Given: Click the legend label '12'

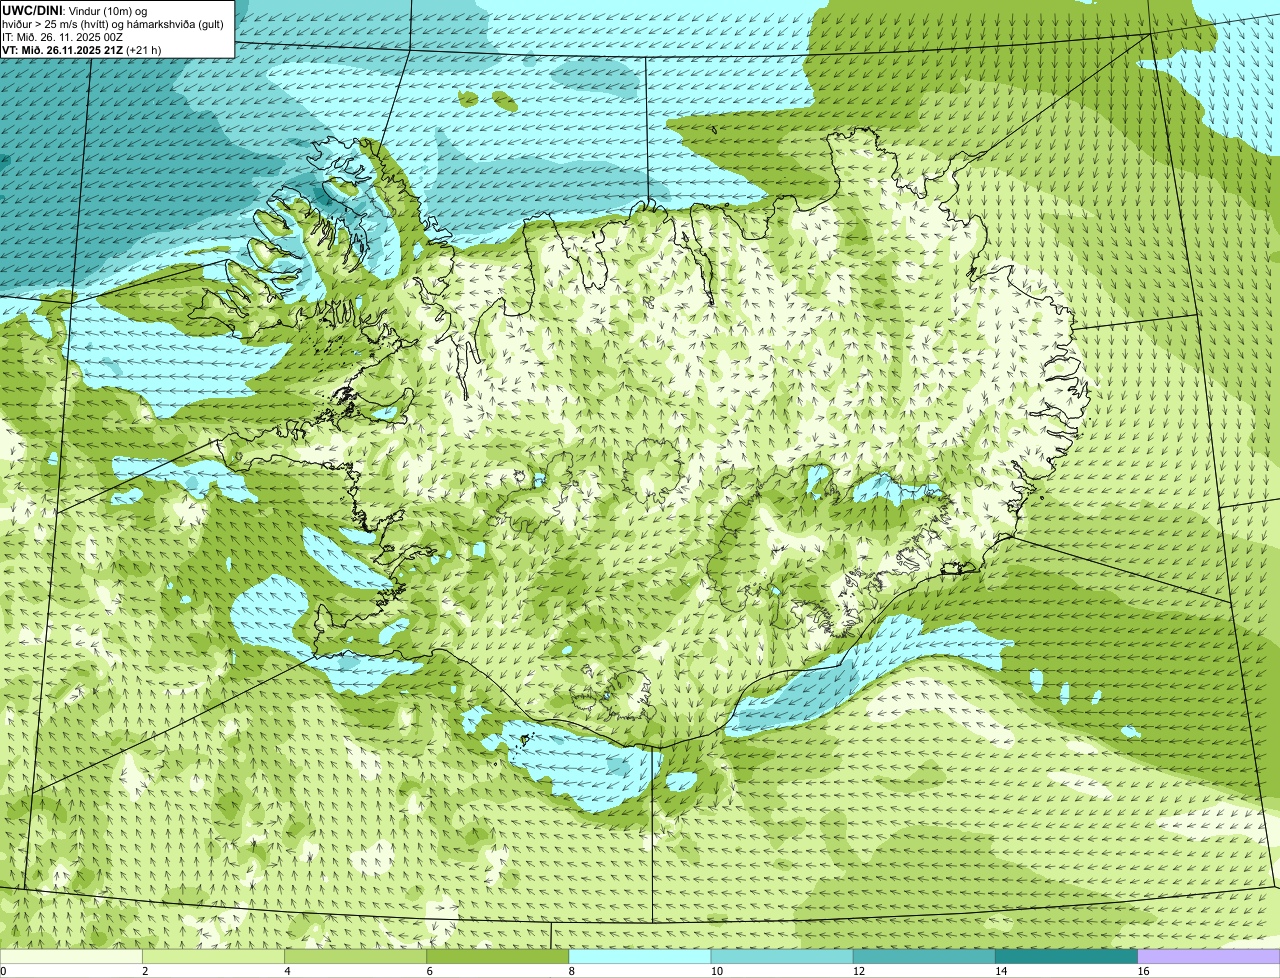Looking at the screenshot, I should tap(858, 971).
